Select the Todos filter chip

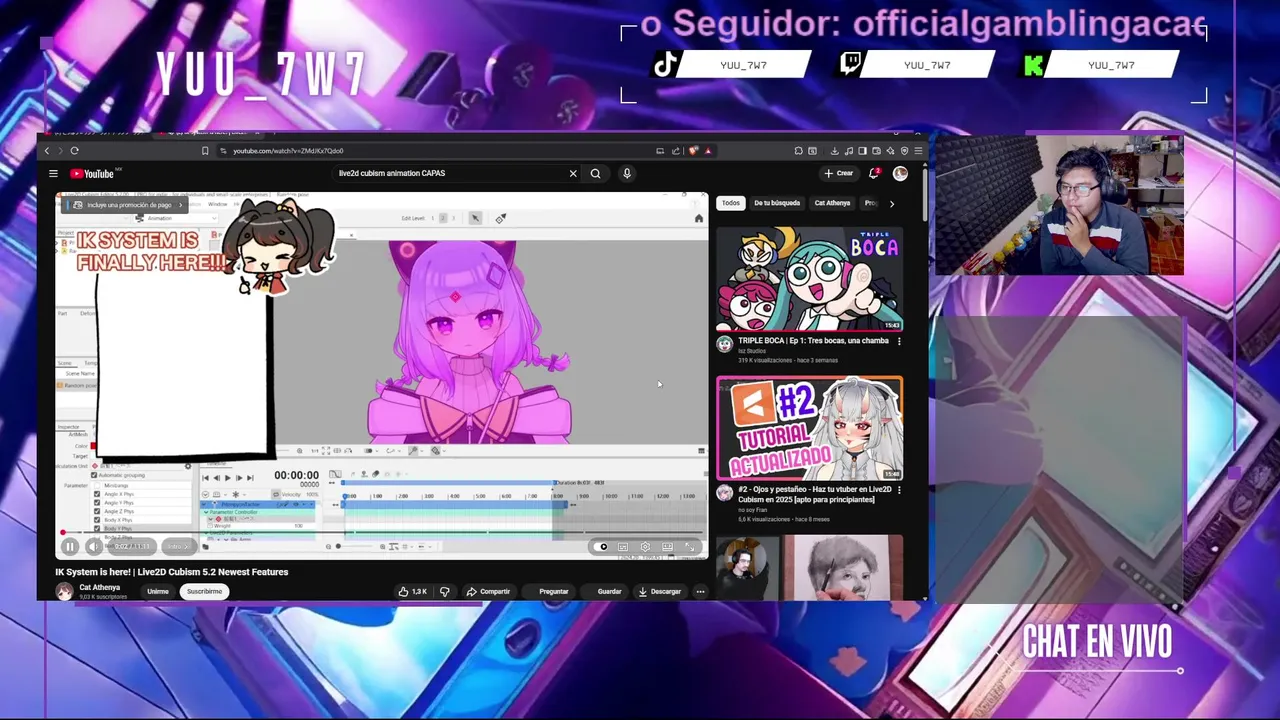click(731, 203)
